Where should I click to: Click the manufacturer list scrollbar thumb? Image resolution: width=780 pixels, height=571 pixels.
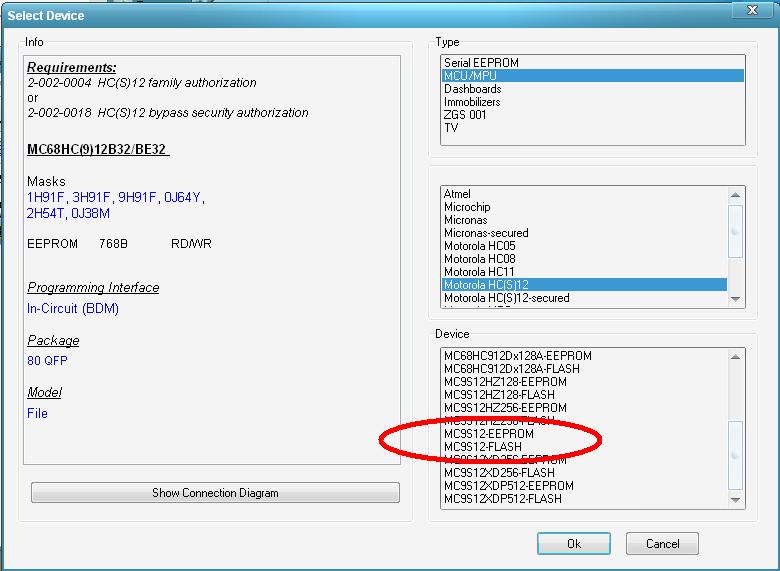tap(735, 231)
